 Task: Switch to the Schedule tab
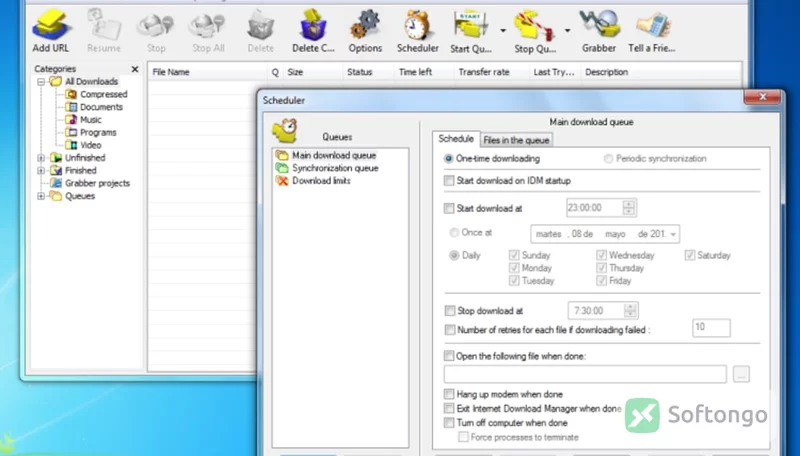(456, 139)
